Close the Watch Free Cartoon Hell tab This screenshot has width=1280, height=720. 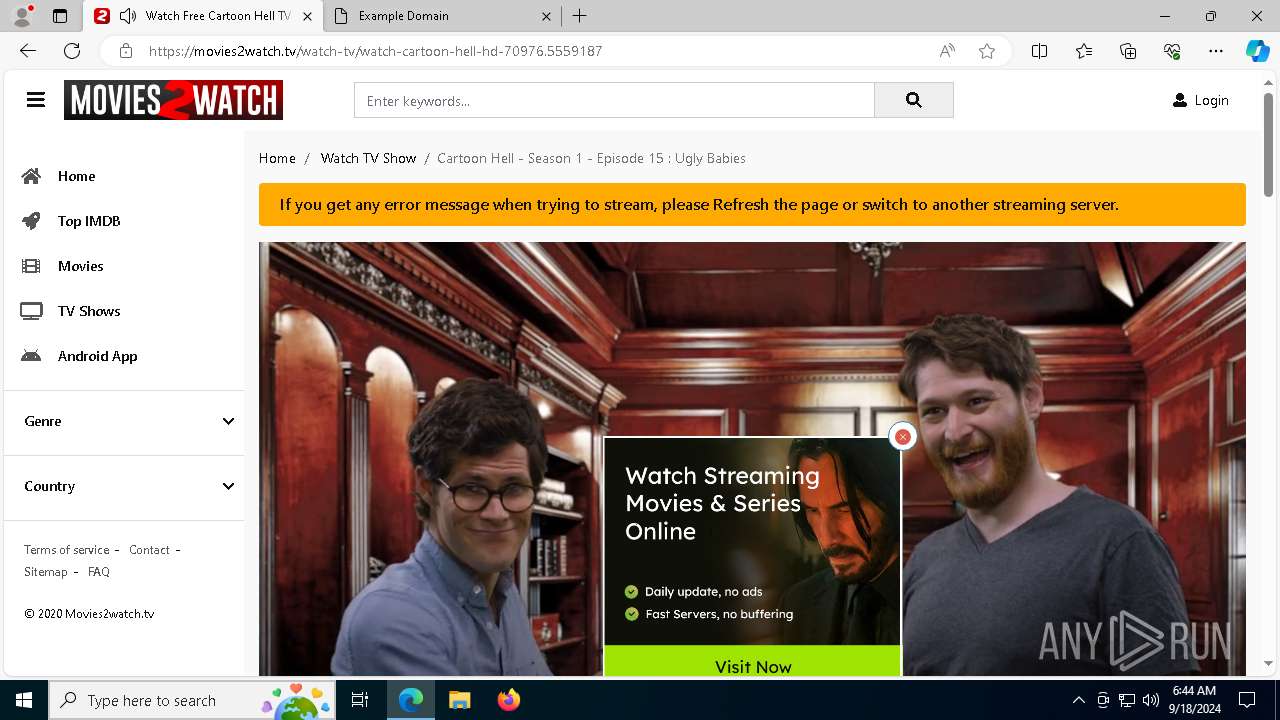[x=307, y=16]
